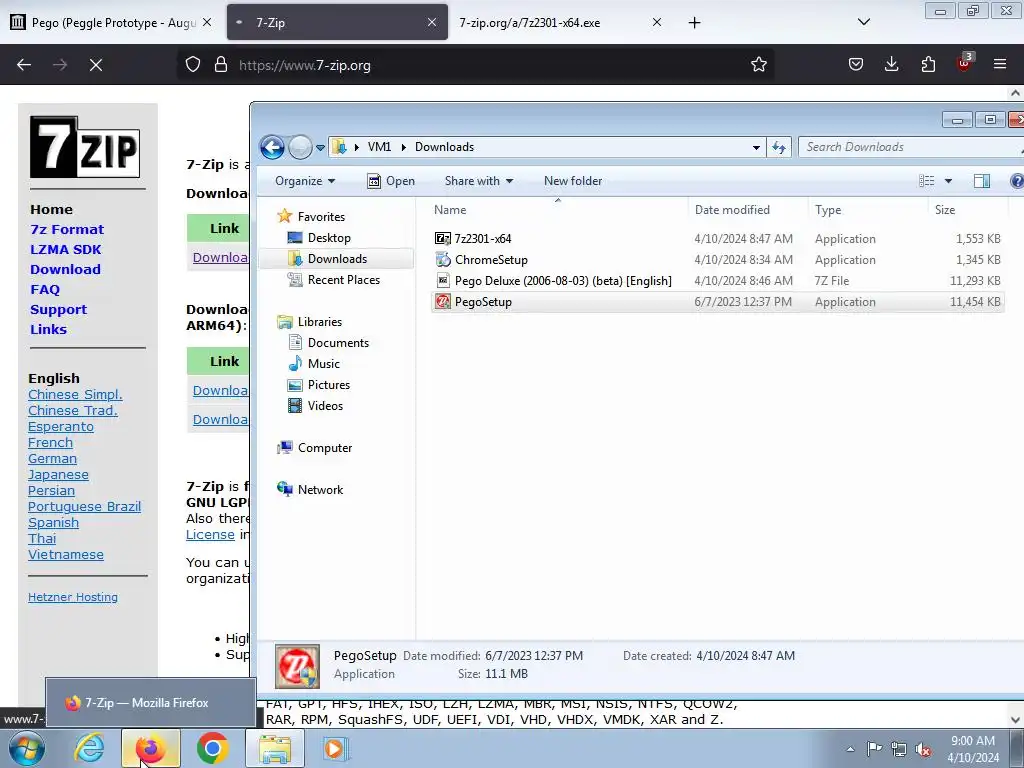Go back in Explorer window

pyautogui.click(x=272, y=147)
